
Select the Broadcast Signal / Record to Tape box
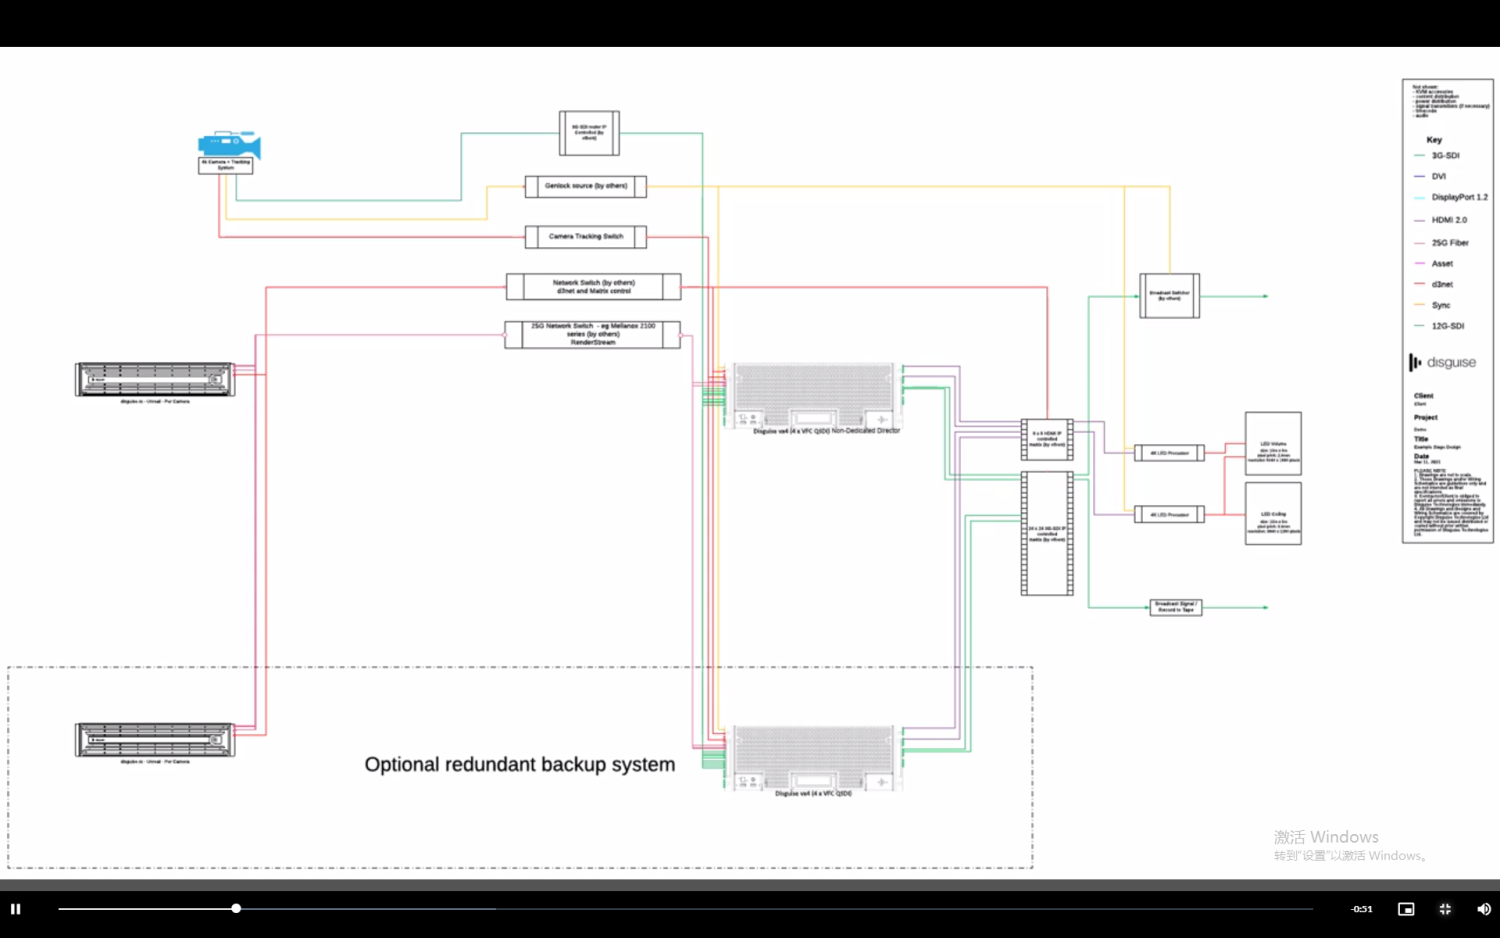click(x=1175, y=607)
